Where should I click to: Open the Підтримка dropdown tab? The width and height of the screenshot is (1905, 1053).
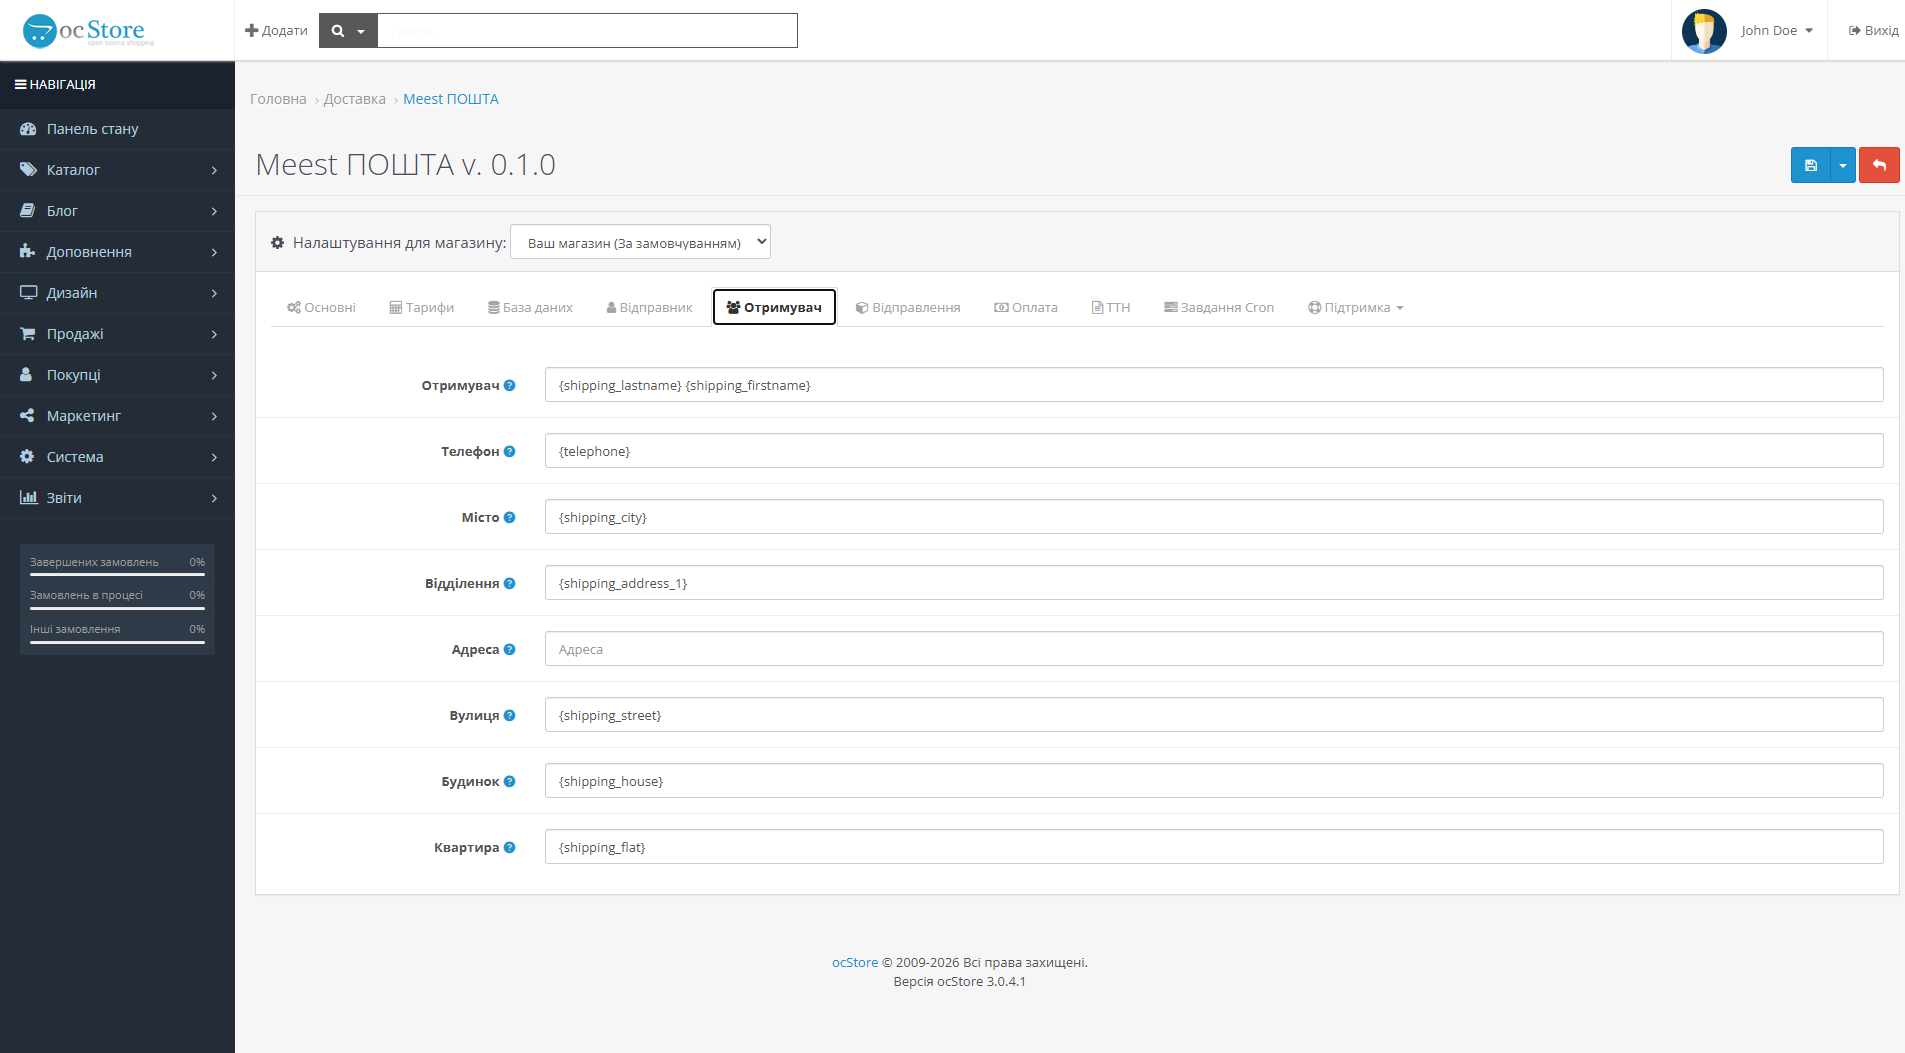click(1355, 308)
